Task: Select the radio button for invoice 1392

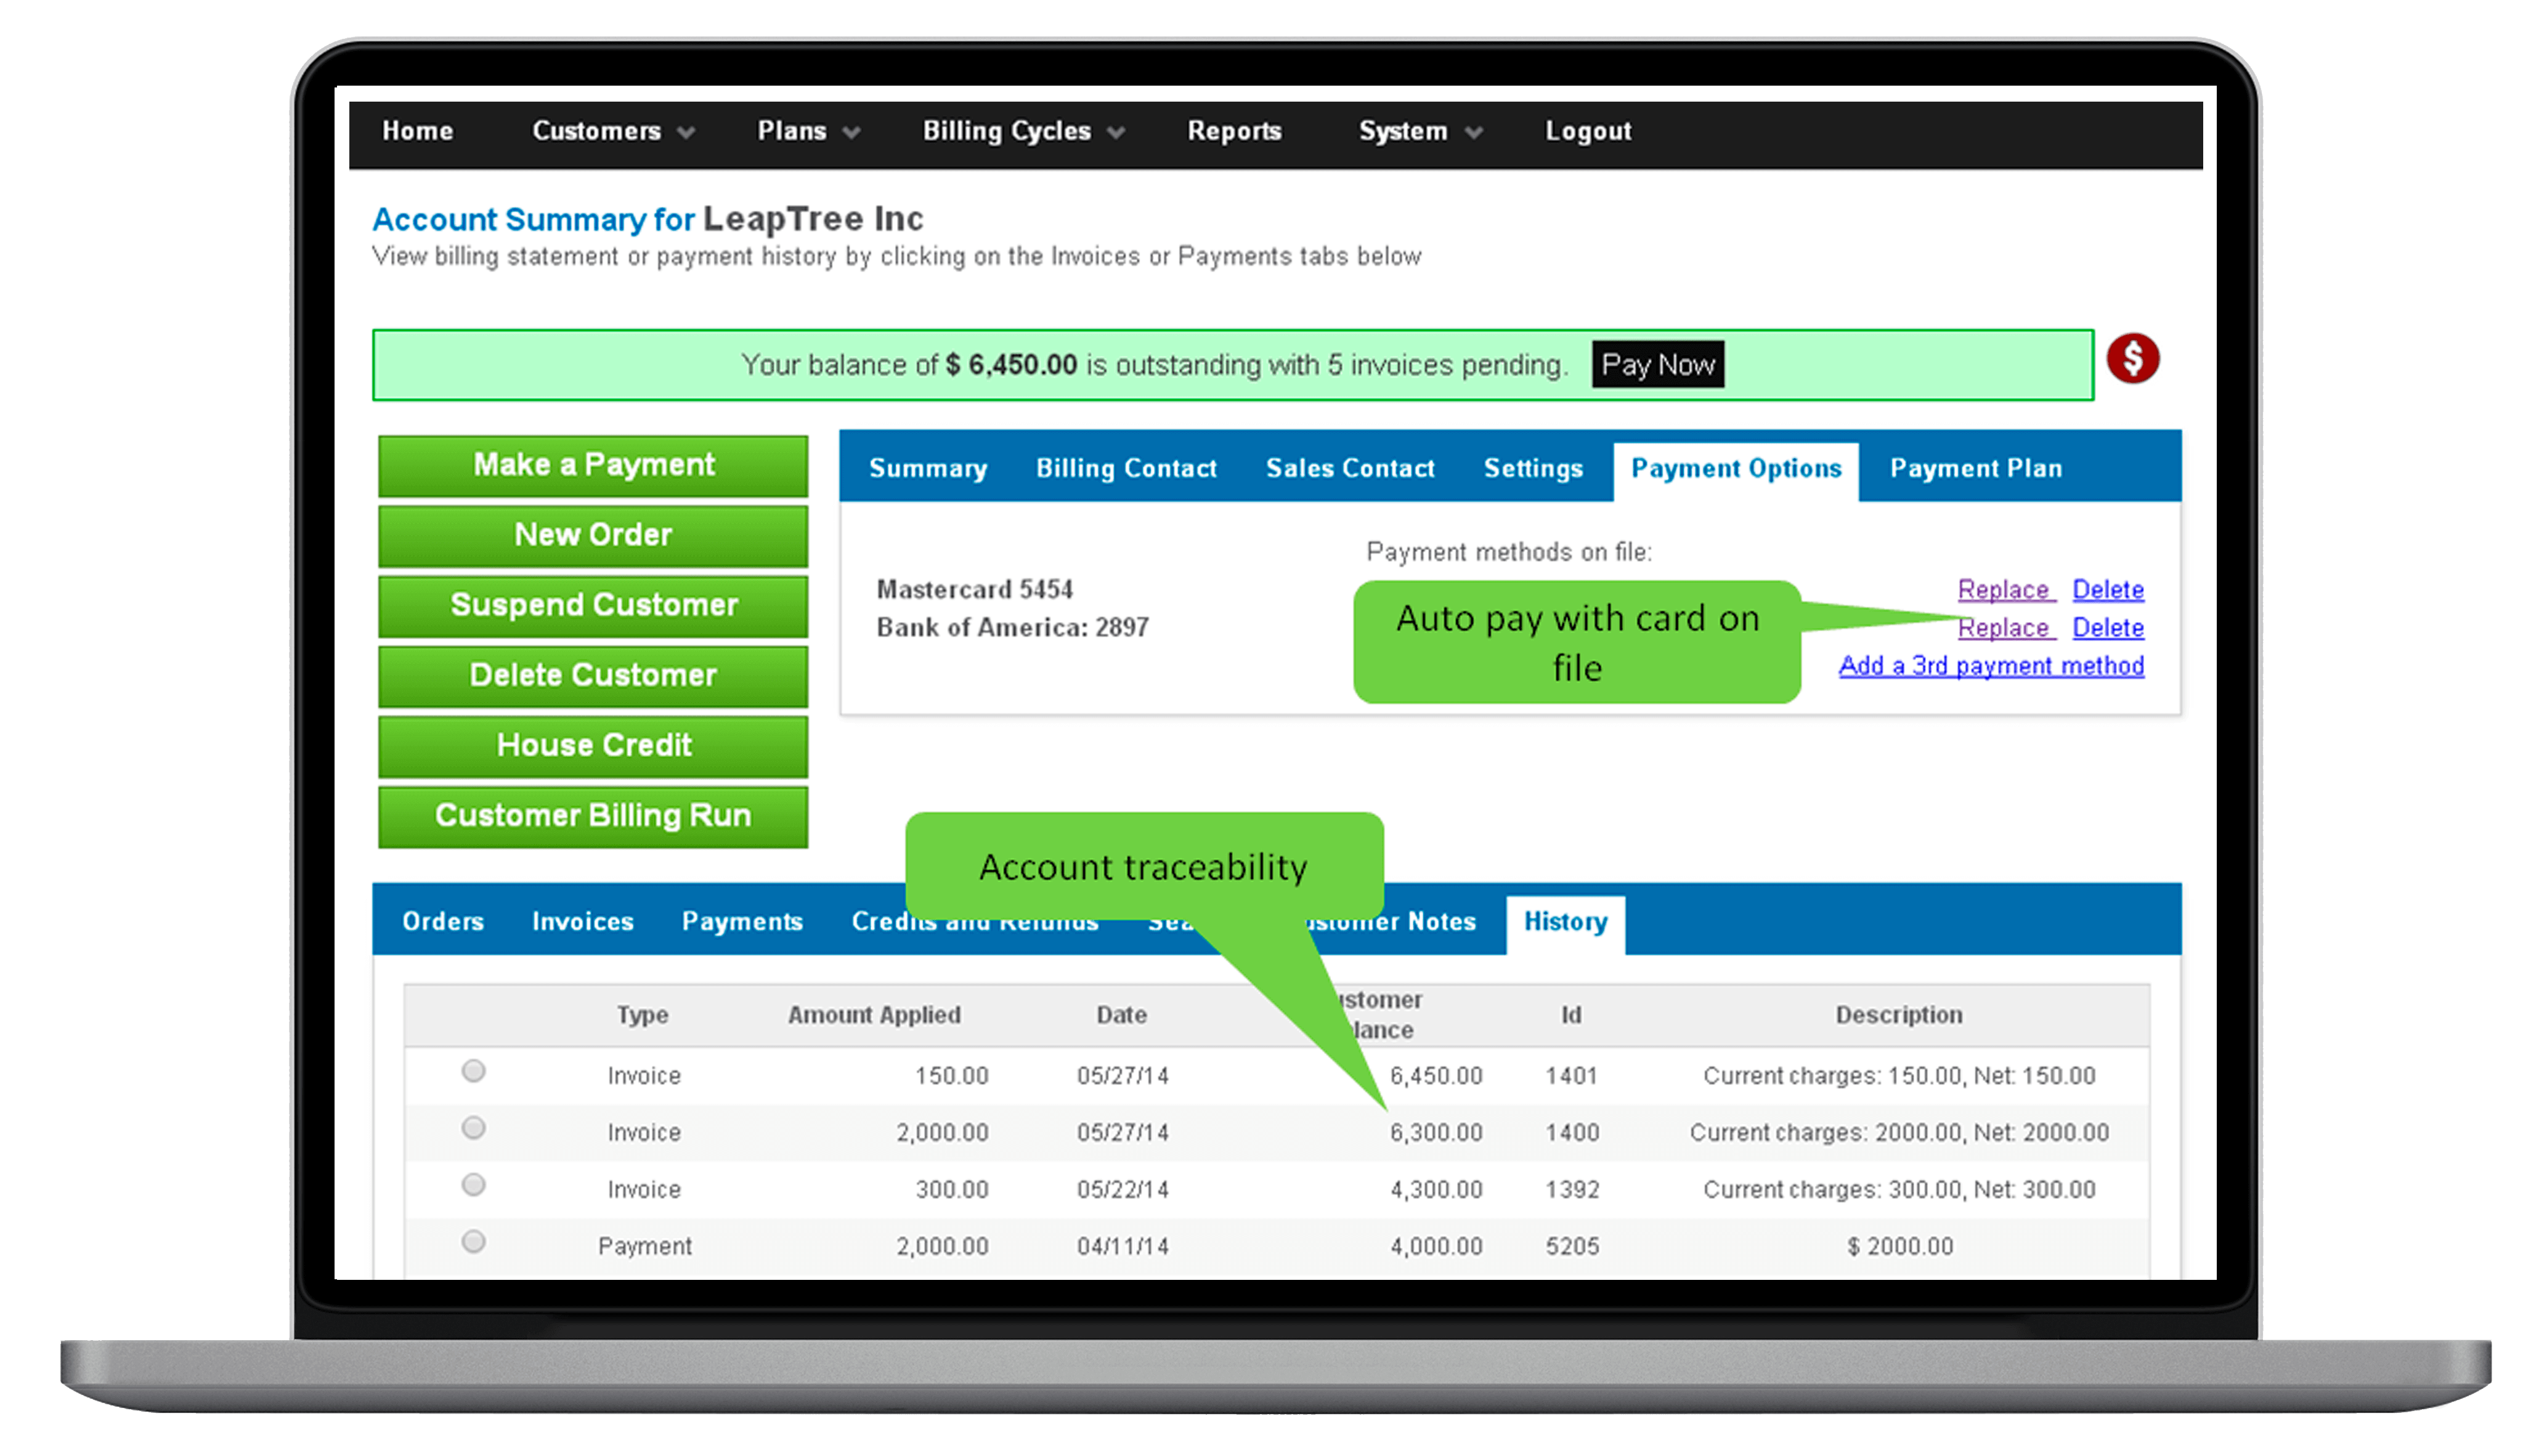Action: pos(474,1185)
